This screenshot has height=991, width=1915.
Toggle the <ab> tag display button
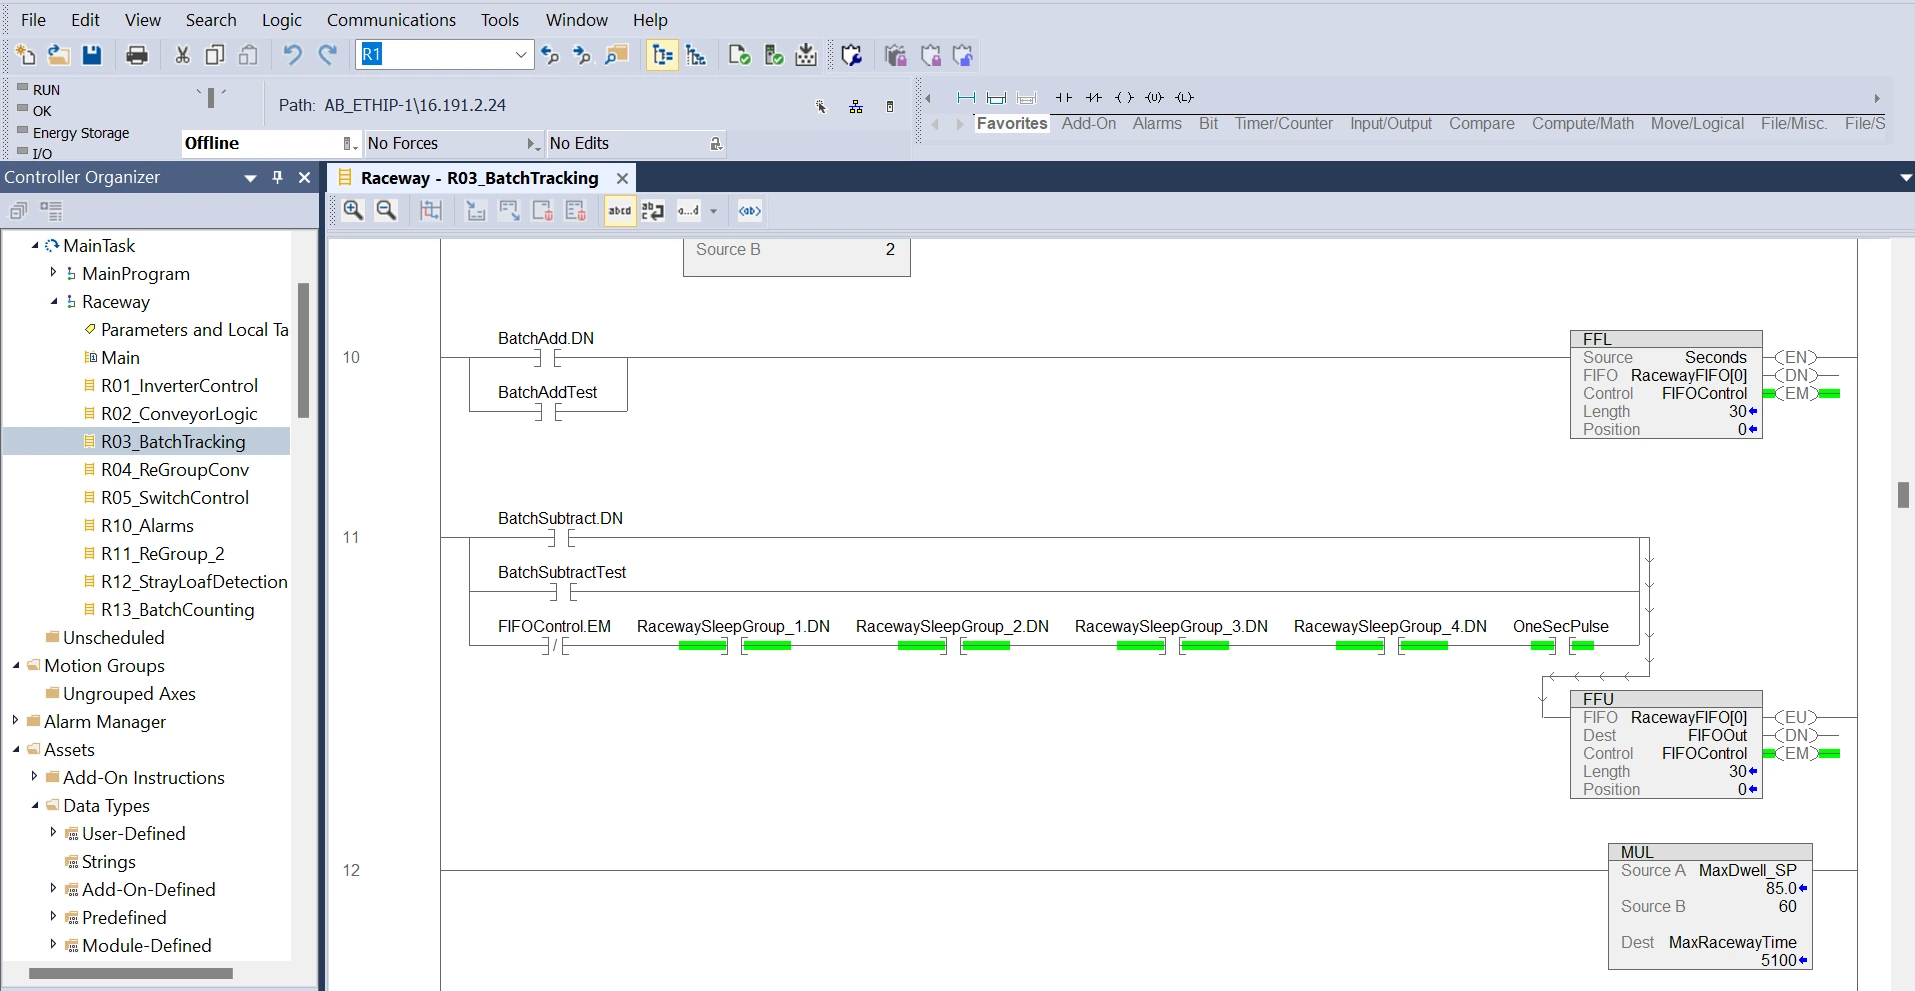750,210
